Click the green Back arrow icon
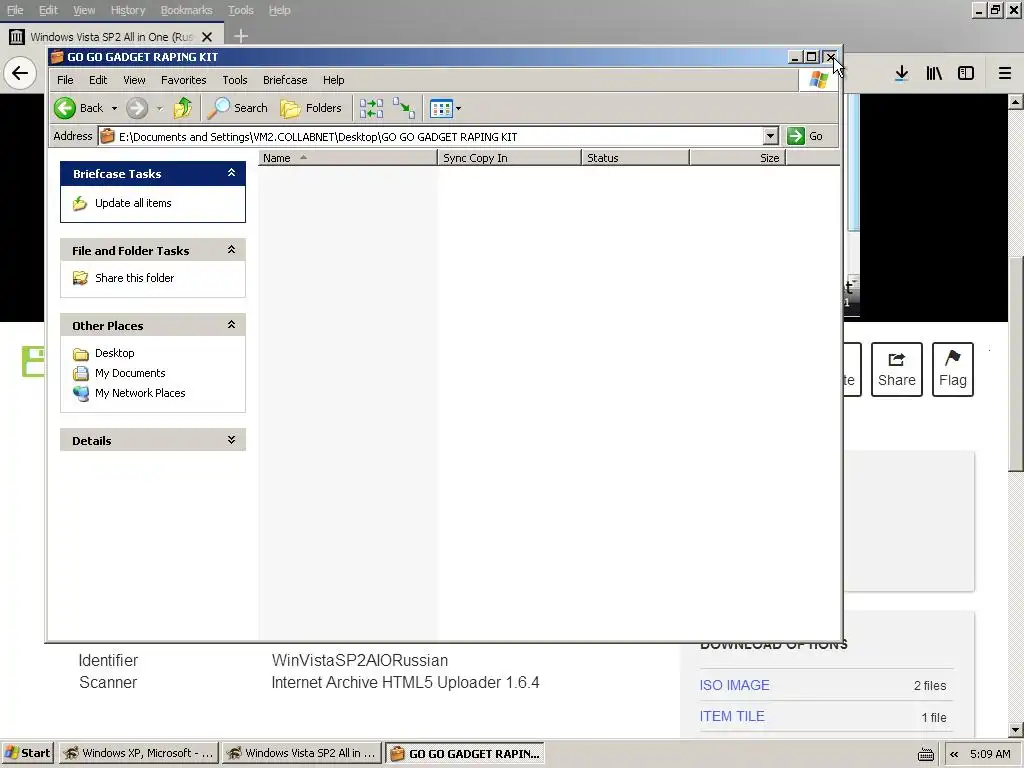 [x=65, y=108]
